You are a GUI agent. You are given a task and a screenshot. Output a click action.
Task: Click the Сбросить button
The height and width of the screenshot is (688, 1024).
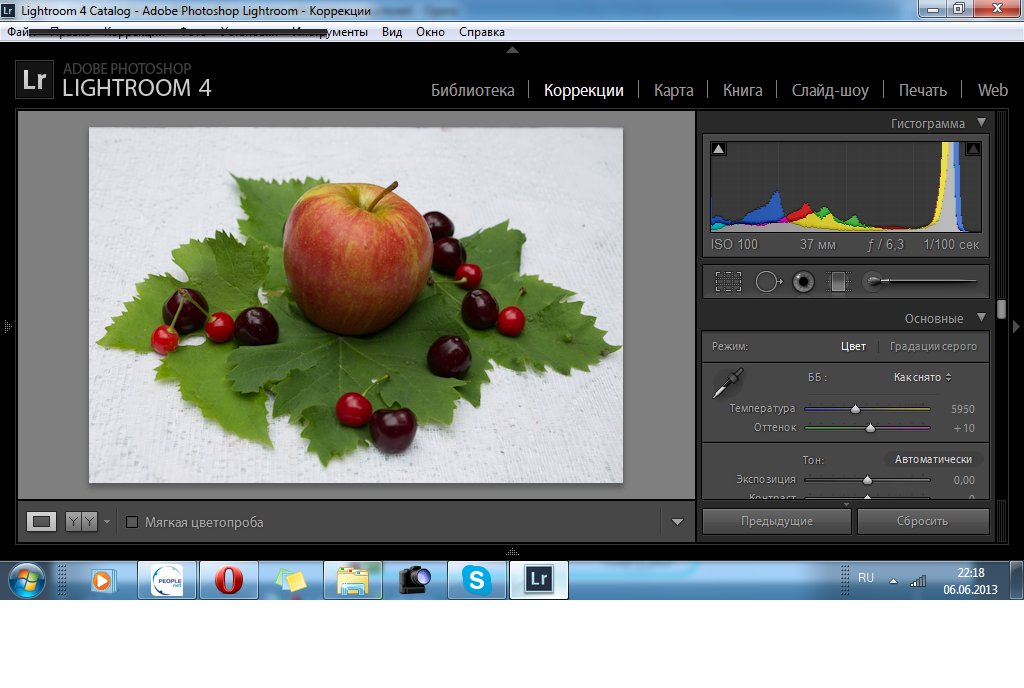coord(922,521)
